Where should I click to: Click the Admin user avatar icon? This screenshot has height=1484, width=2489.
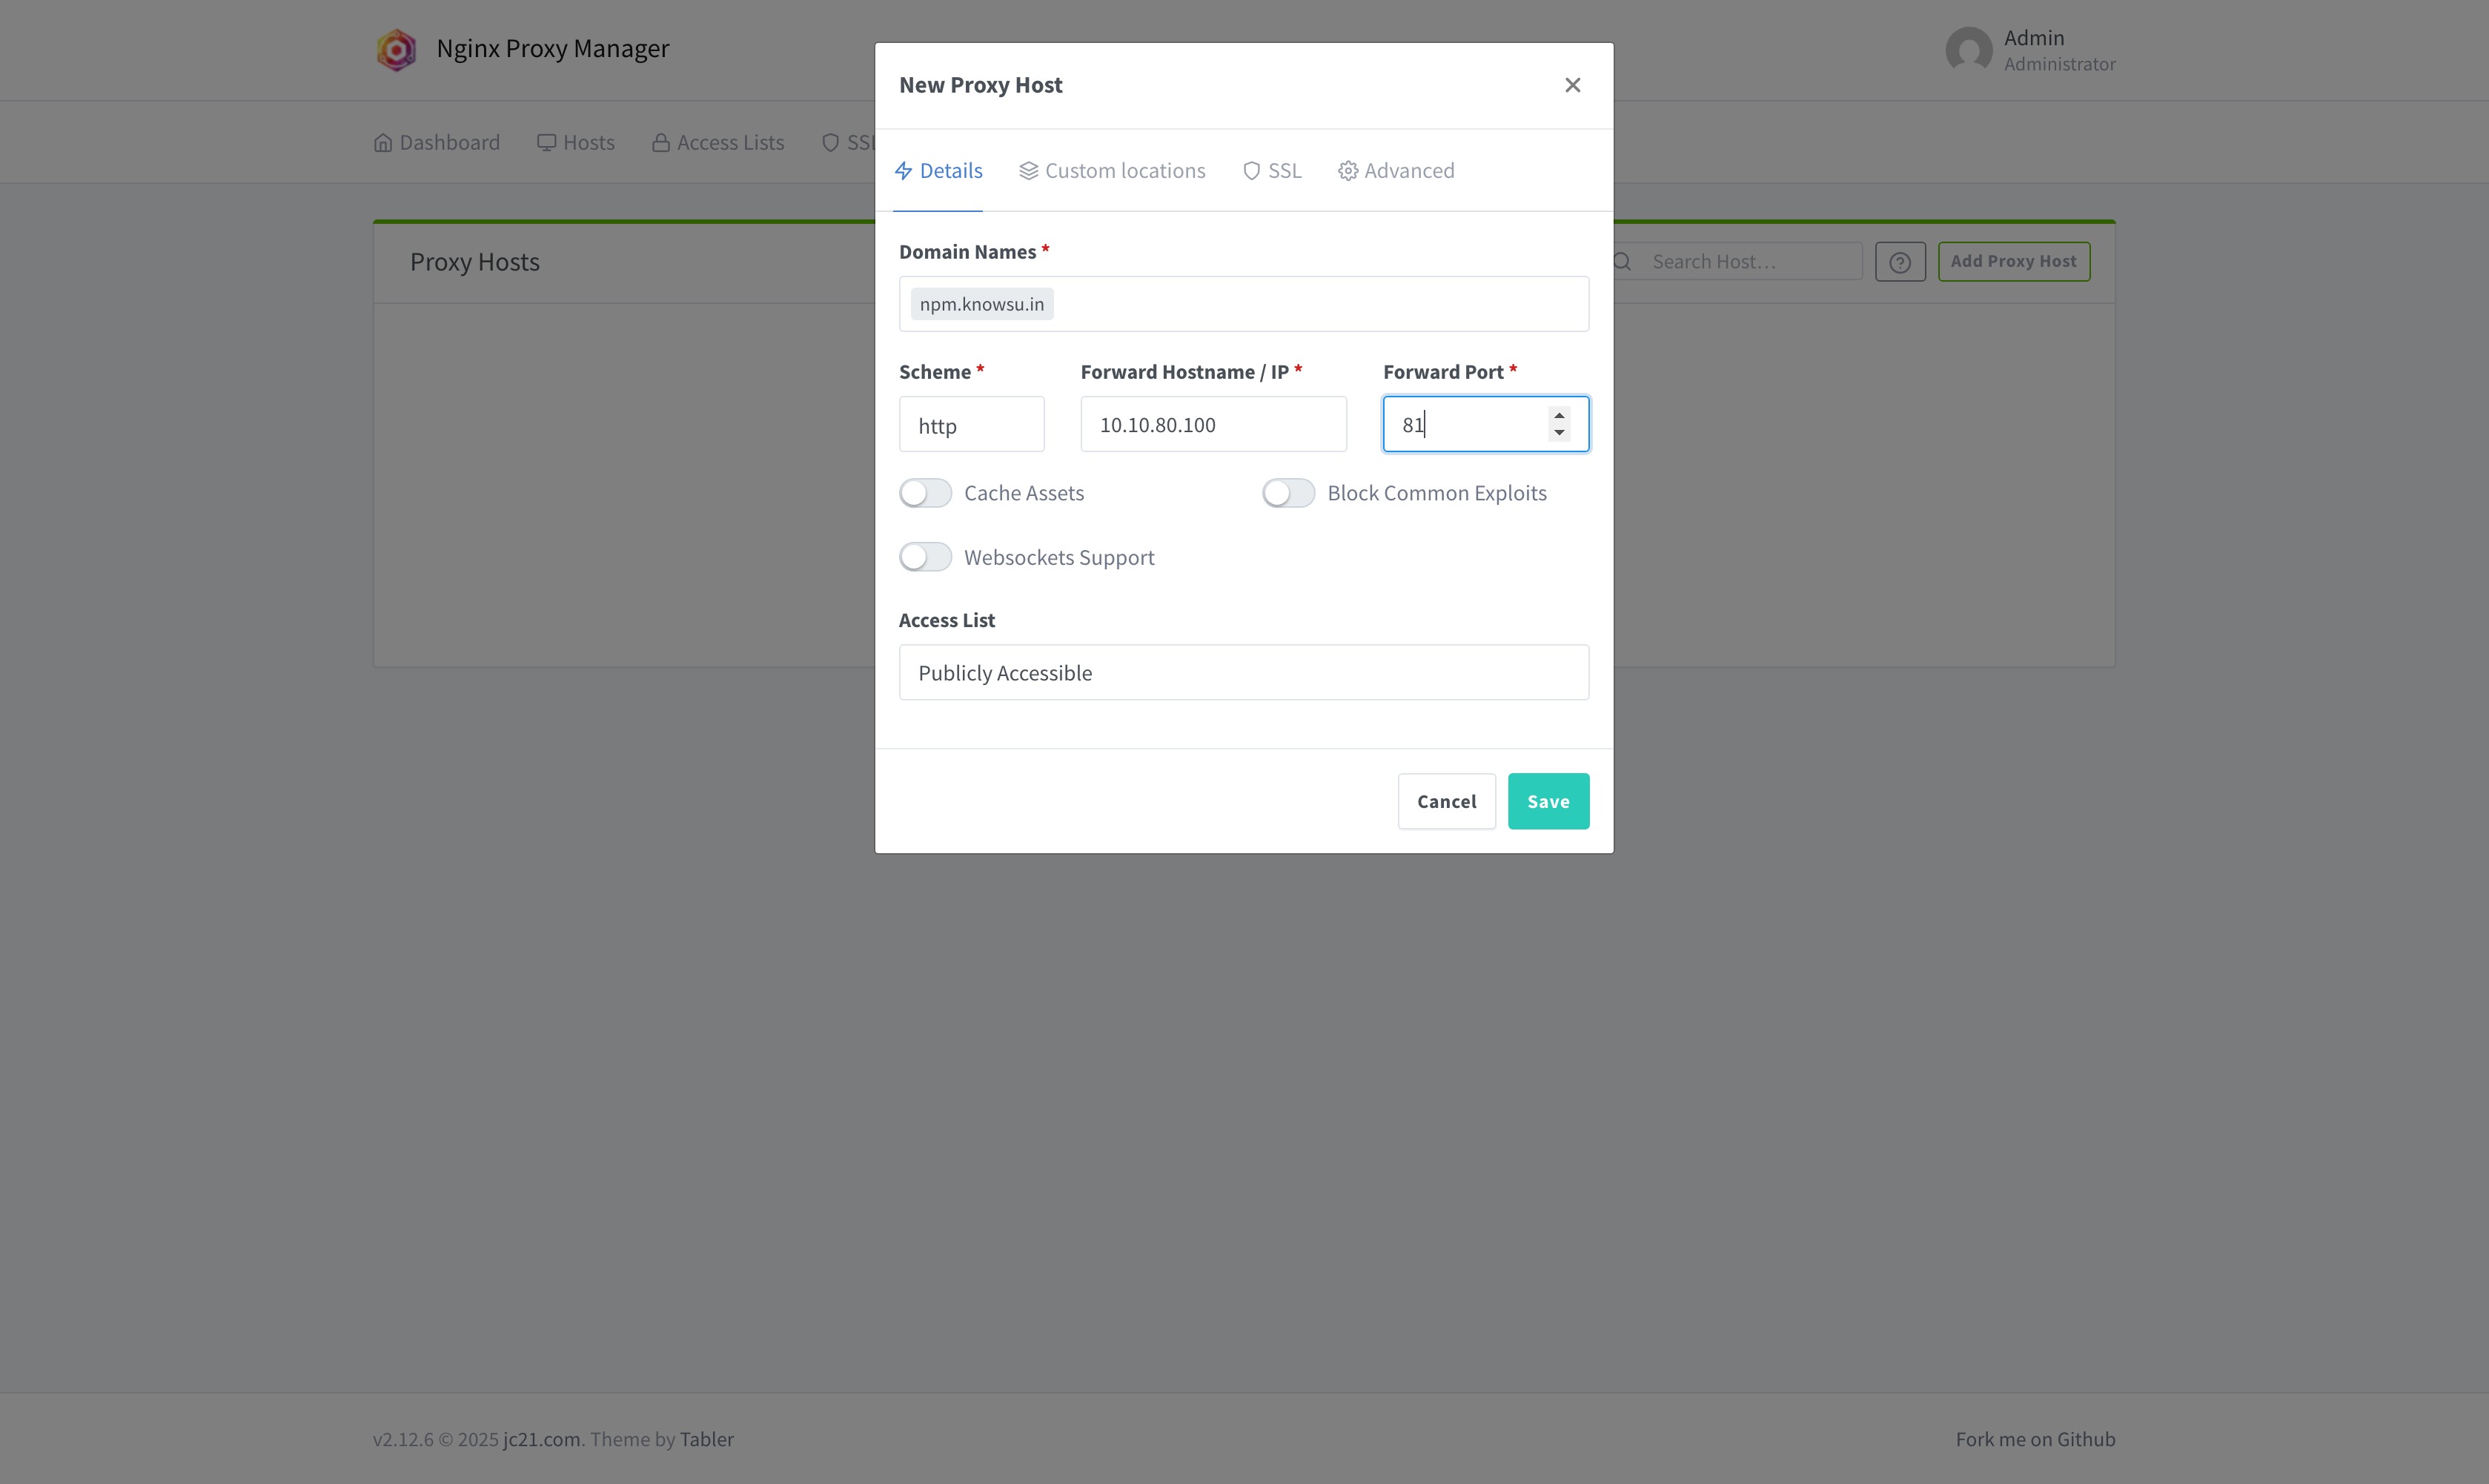point(1968,49)
